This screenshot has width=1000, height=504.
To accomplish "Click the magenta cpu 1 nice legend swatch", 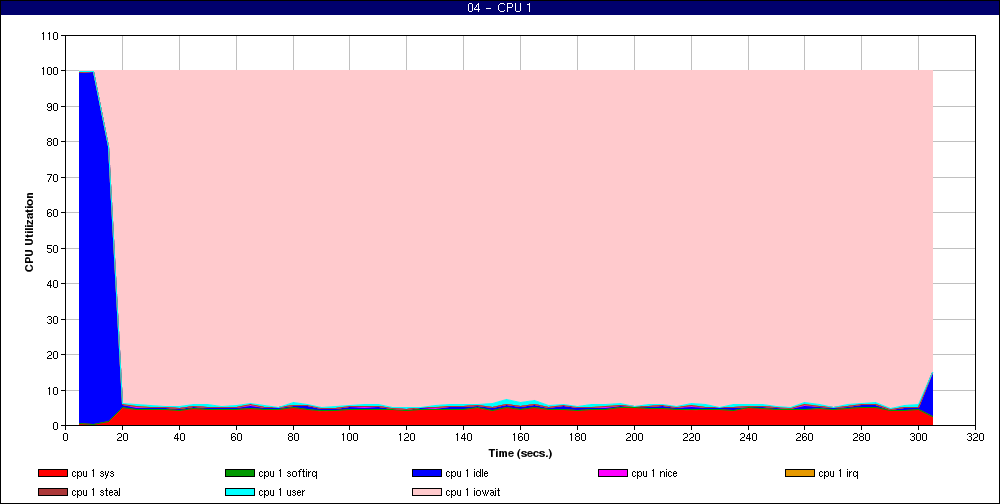I will click(x=613, y=473).
